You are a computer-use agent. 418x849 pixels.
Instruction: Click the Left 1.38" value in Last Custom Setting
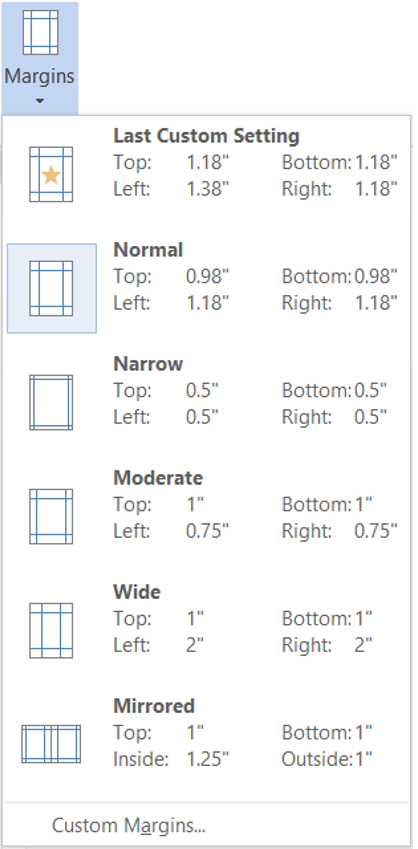207,189
